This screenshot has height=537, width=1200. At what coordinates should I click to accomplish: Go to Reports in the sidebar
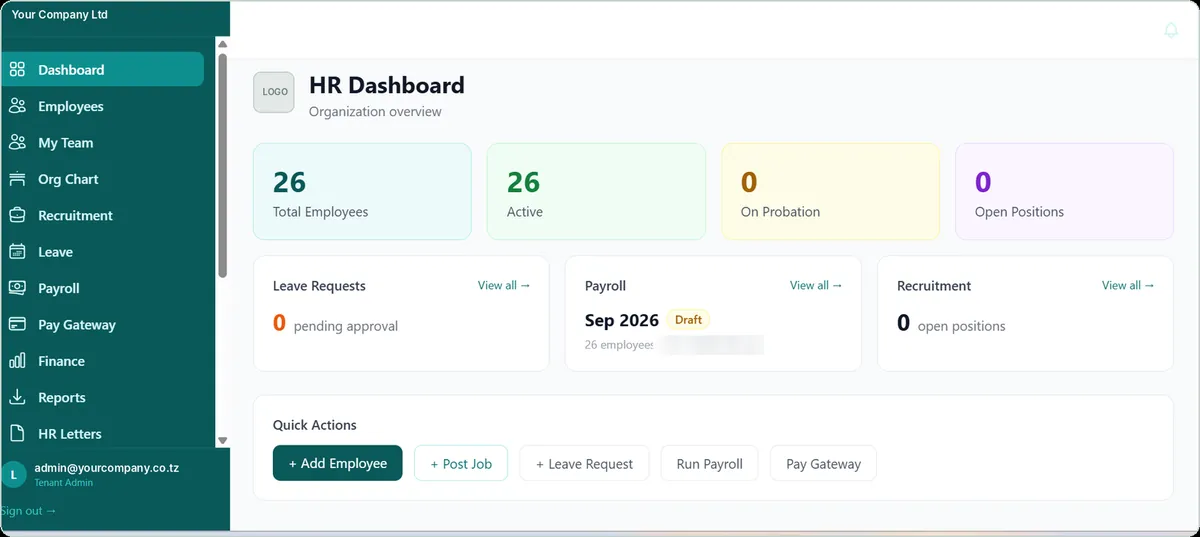pyautogui.click(x=103, y=397)
